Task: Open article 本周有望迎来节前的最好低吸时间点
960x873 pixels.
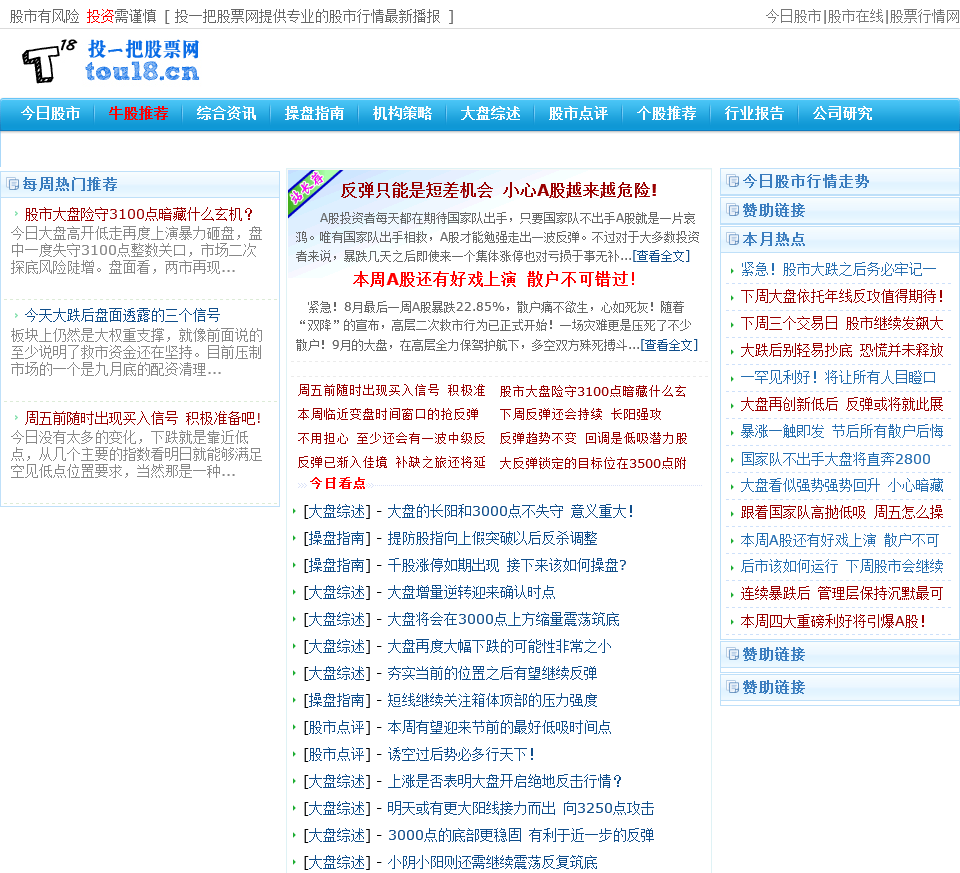Action: (x=499, y=727)
